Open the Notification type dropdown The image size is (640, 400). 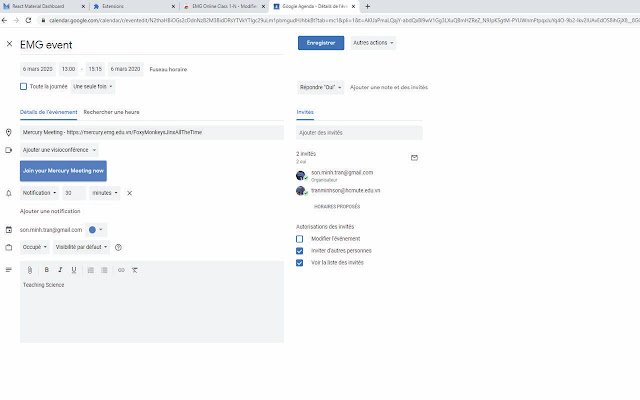pos(39,193)
